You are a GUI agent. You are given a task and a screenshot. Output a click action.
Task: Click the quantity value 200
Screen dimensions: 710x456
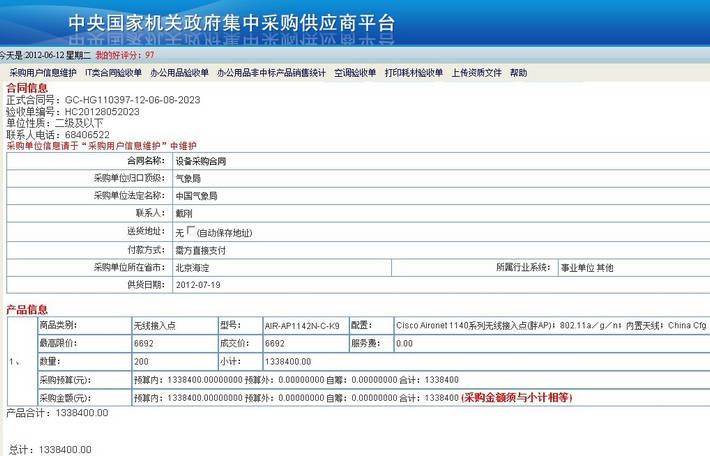tap(141, 361)
